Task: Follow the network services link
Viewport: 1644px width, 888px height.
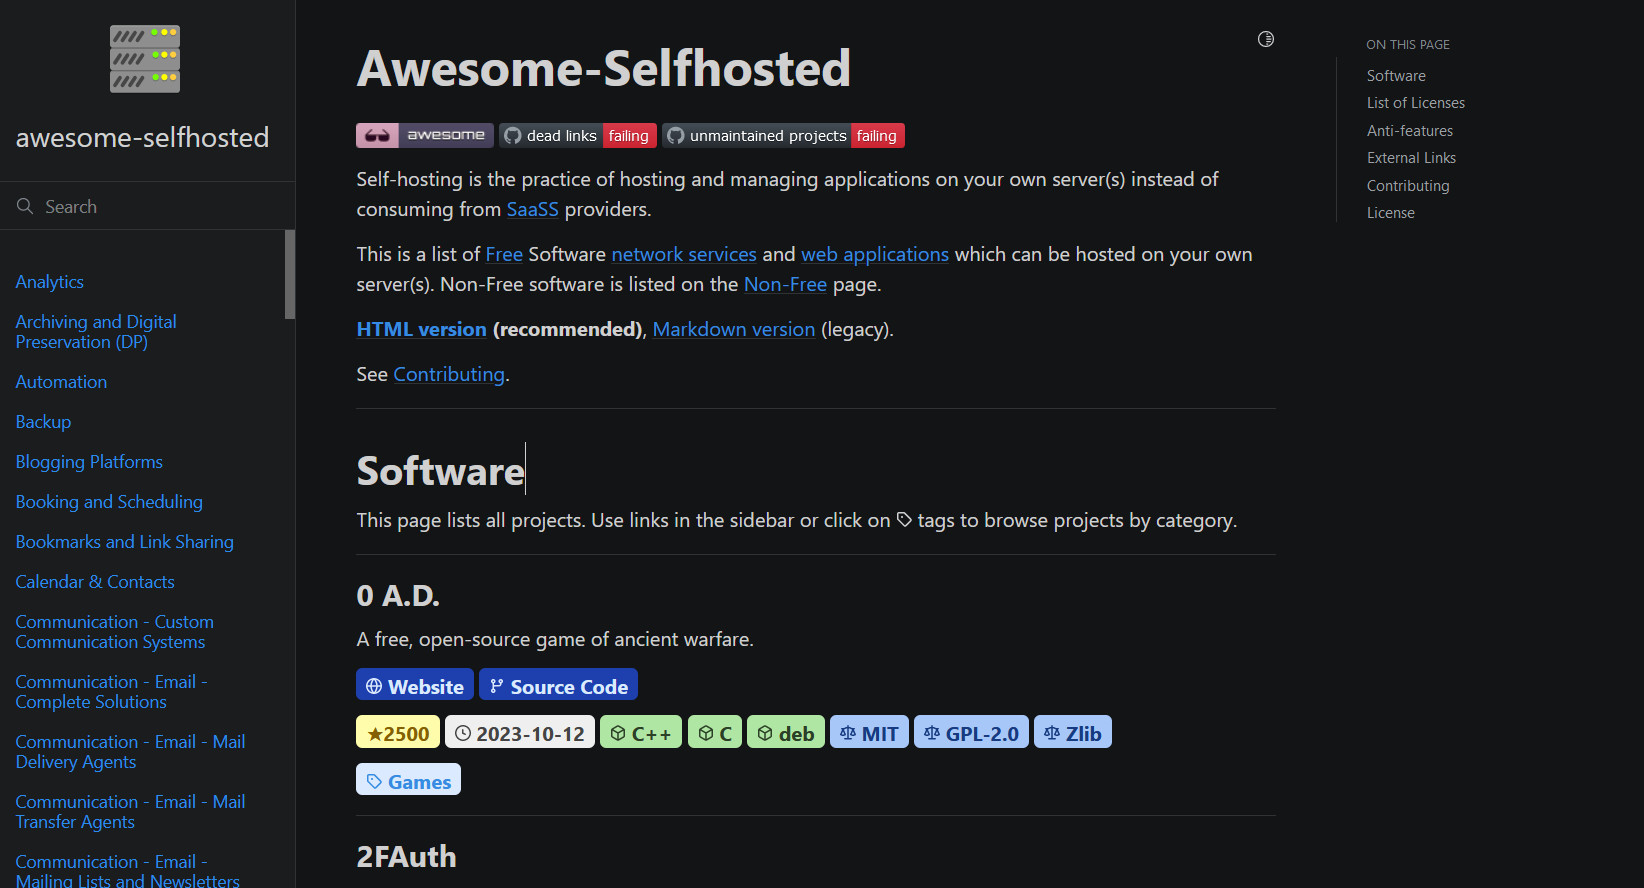Action: [684, 254]
